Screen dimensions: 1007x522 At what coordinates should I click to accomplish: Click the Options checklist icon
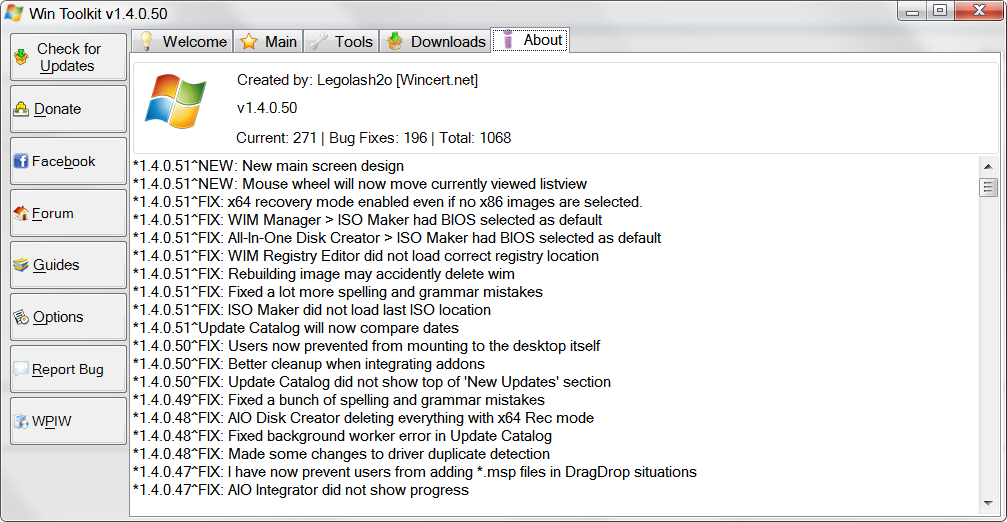[x=21, y=318]
